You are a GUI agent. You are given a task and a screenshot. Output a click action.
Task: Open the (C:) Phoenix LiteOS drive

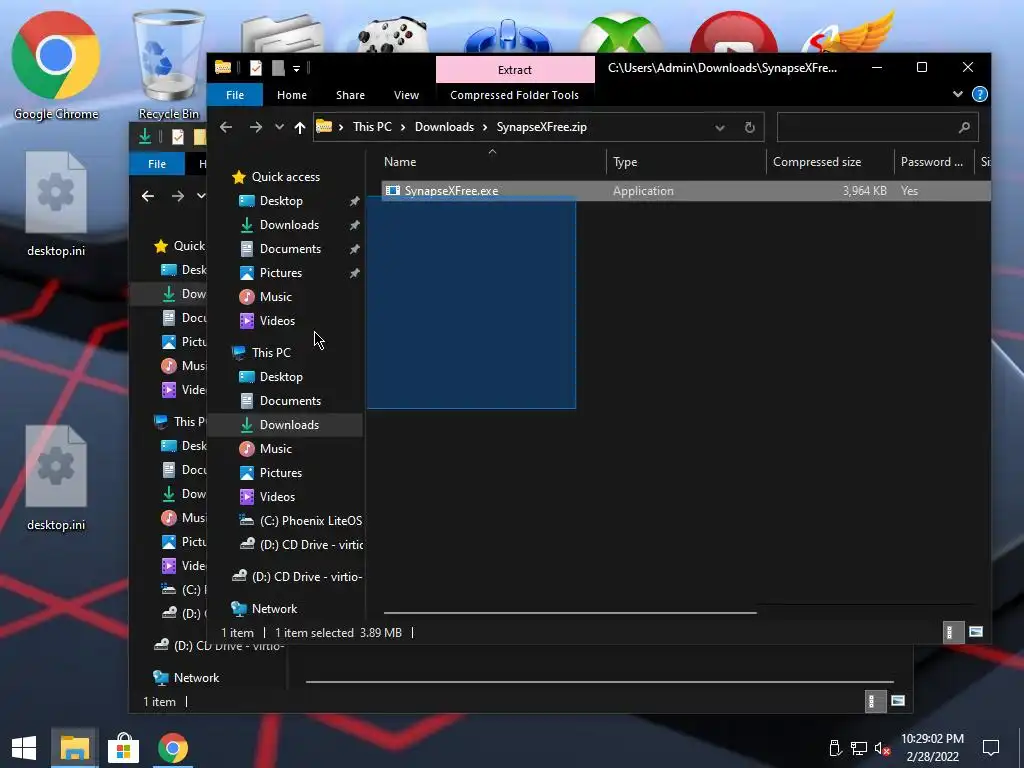point(311,520)
